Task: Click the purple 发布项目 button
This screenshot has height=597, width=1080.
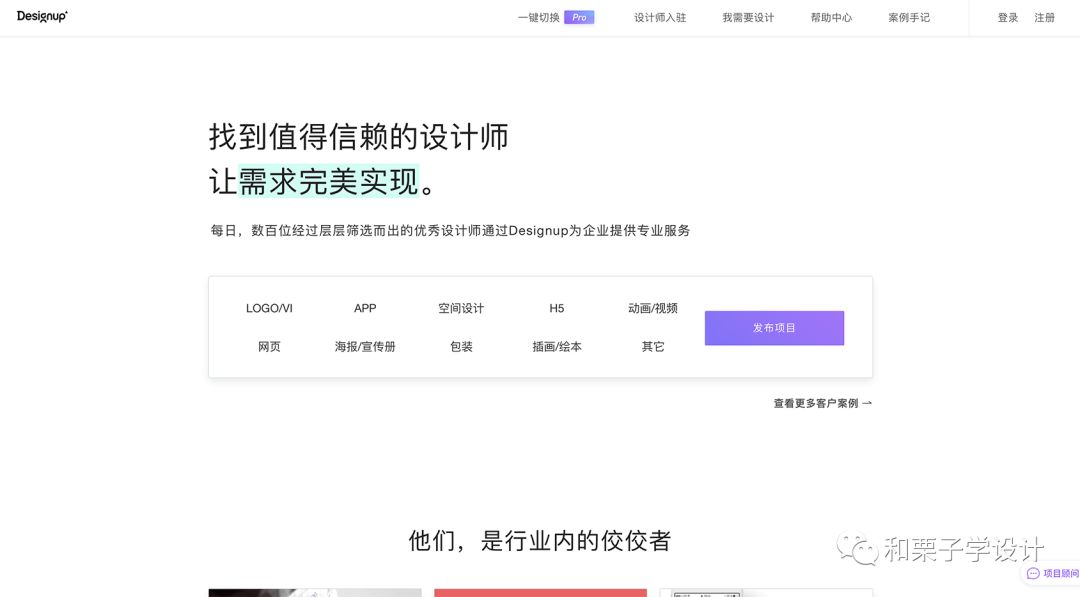Action: coord(774,327)
